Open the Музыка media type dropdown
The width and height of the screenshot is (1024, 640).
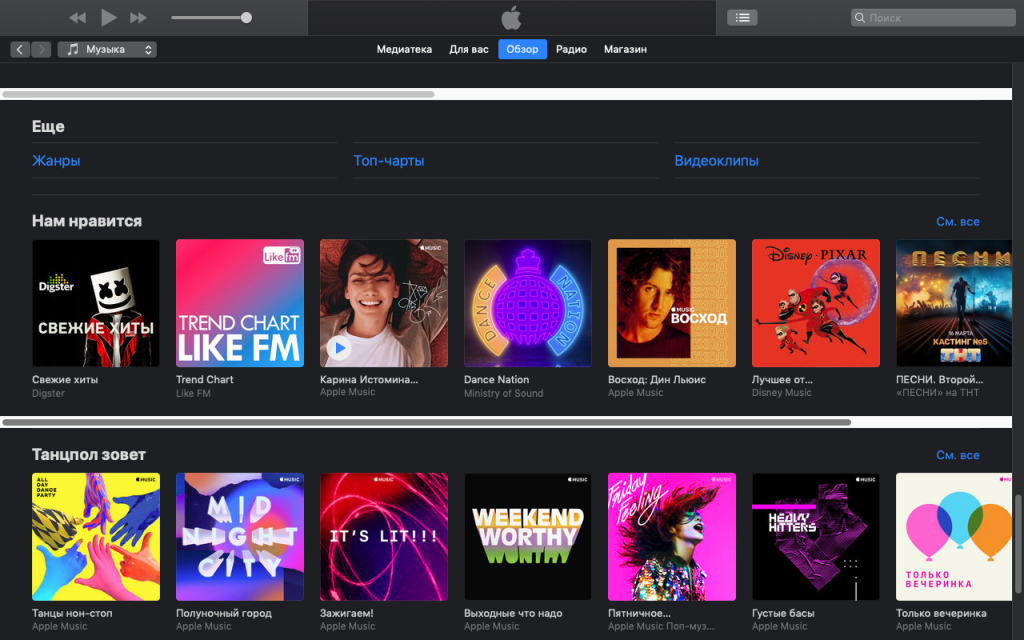pos(107,49)
